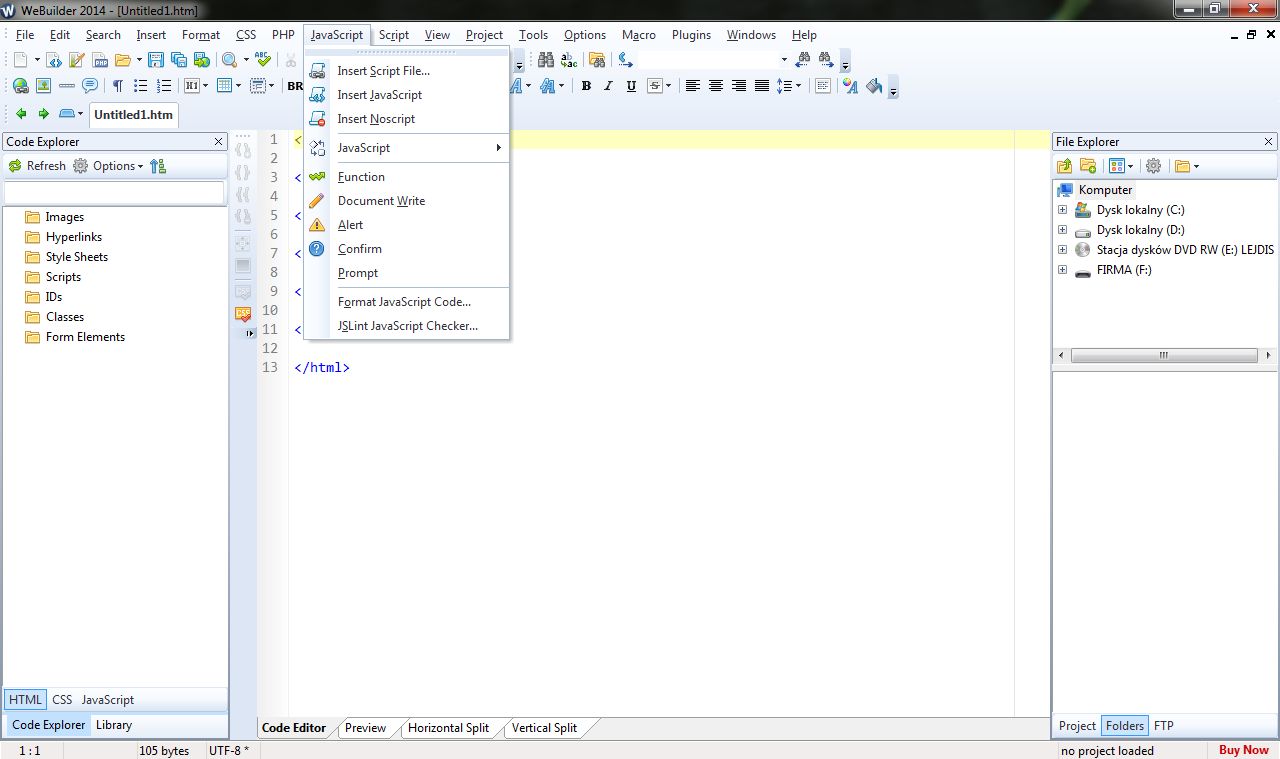Choose JSLint JavaScript Checker menu item
Image resolution: width=1280 pixels, height=759 pixels.
point(407,326)
